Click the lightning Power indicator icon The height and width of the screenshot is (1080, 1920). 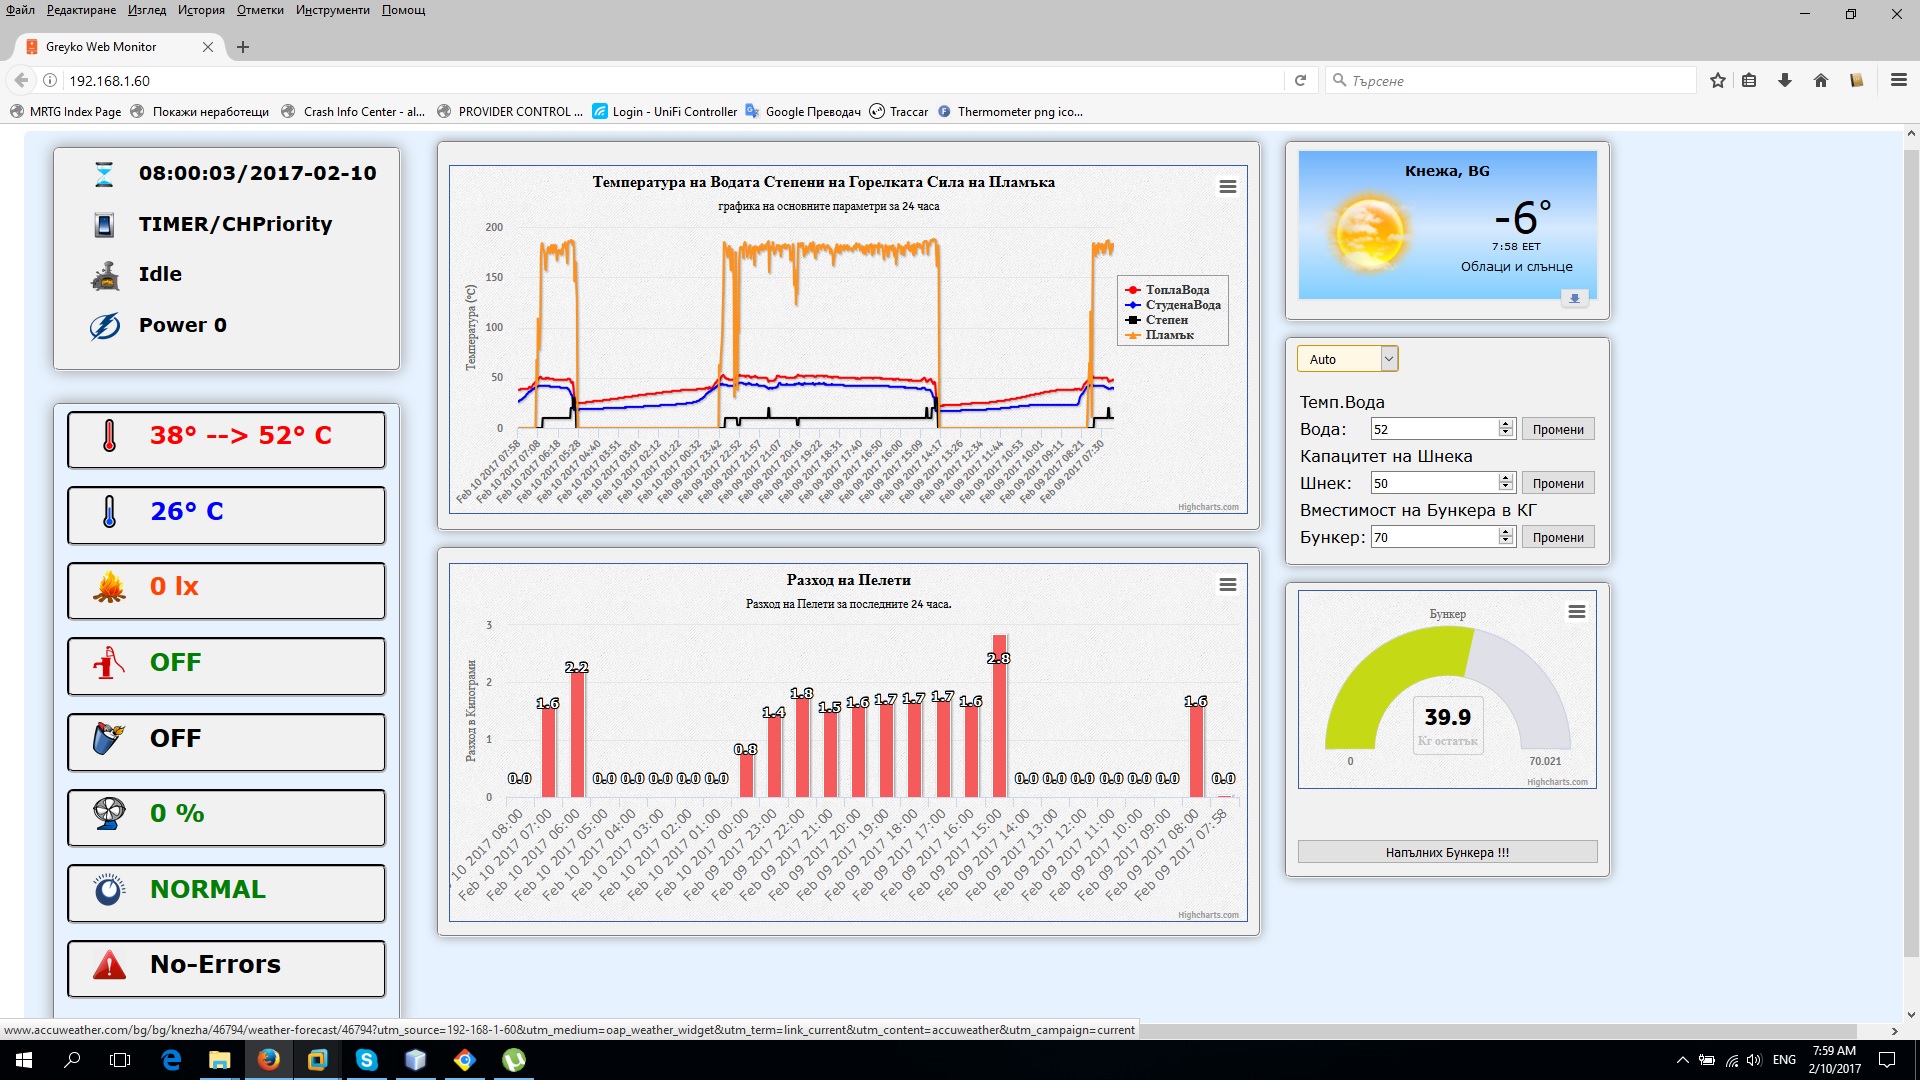click(x=105, y=326)
